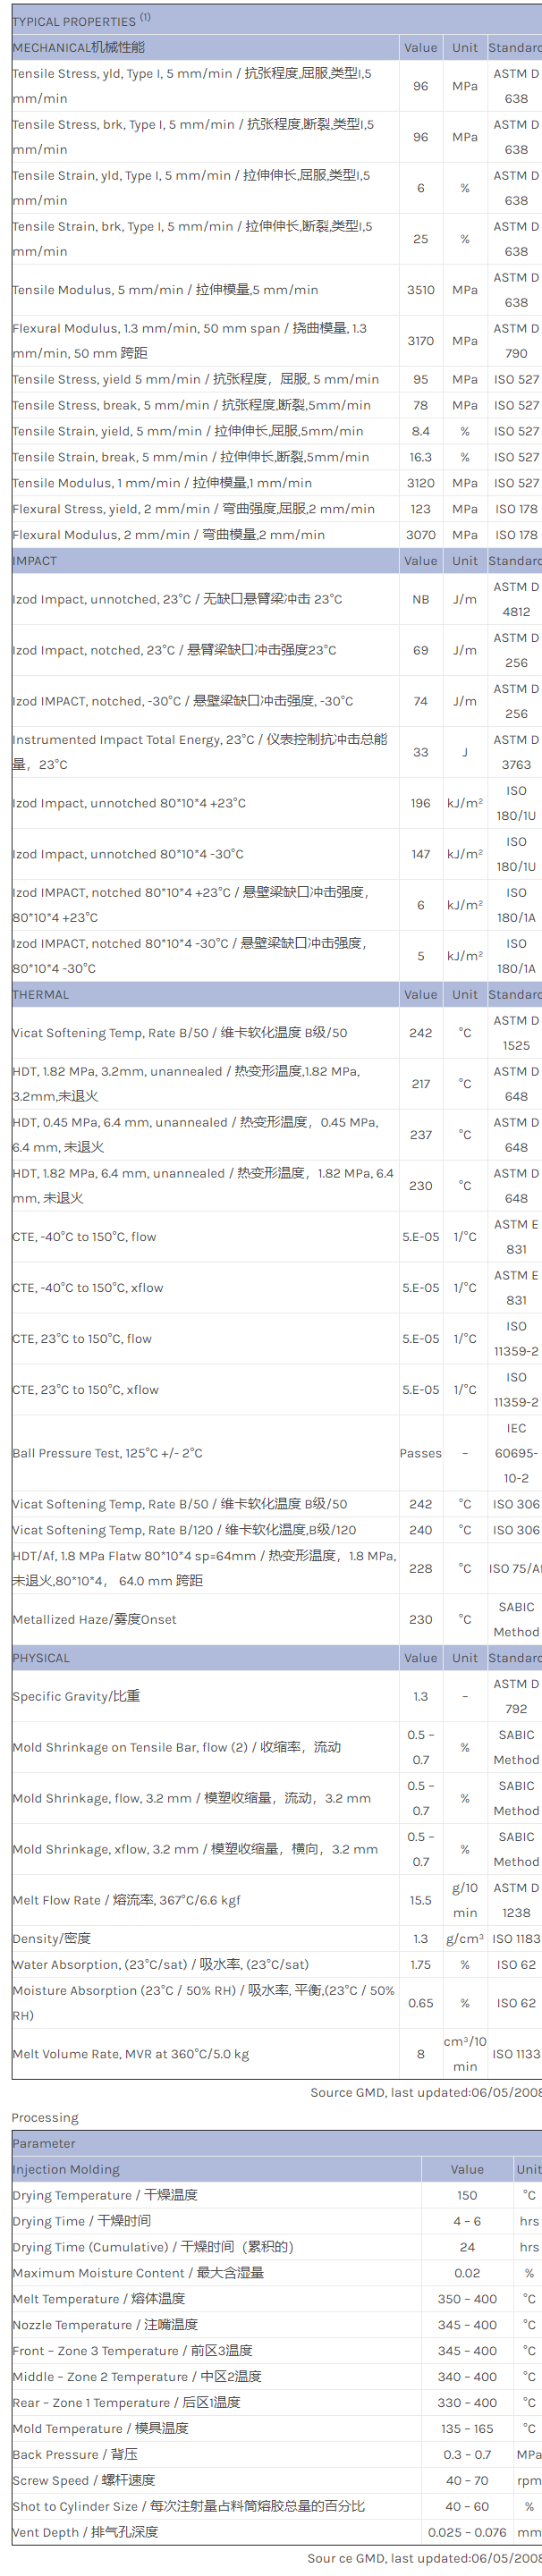The height and width of the screenshot is (2576, 542).
Task: Select the Injection Molding subheader
Action: (x=66, y=2169)
